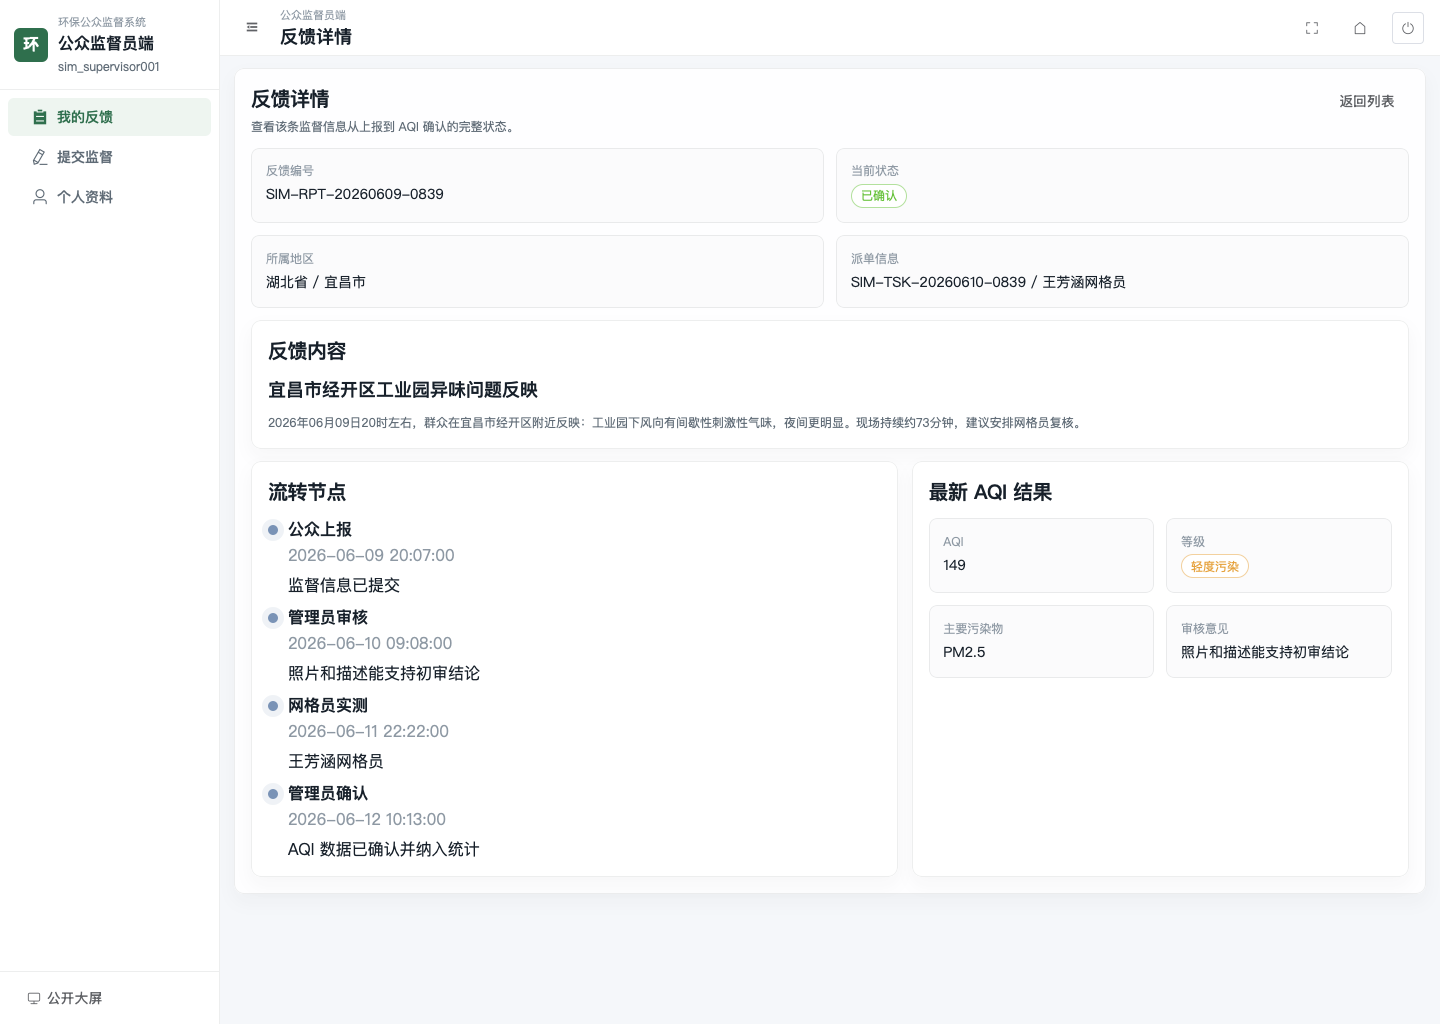The height and width of the screenshot is (1024, 1440).
Task: Click the title 宜昌市经开区工业园异味问题反映
Action: point(403,390)
